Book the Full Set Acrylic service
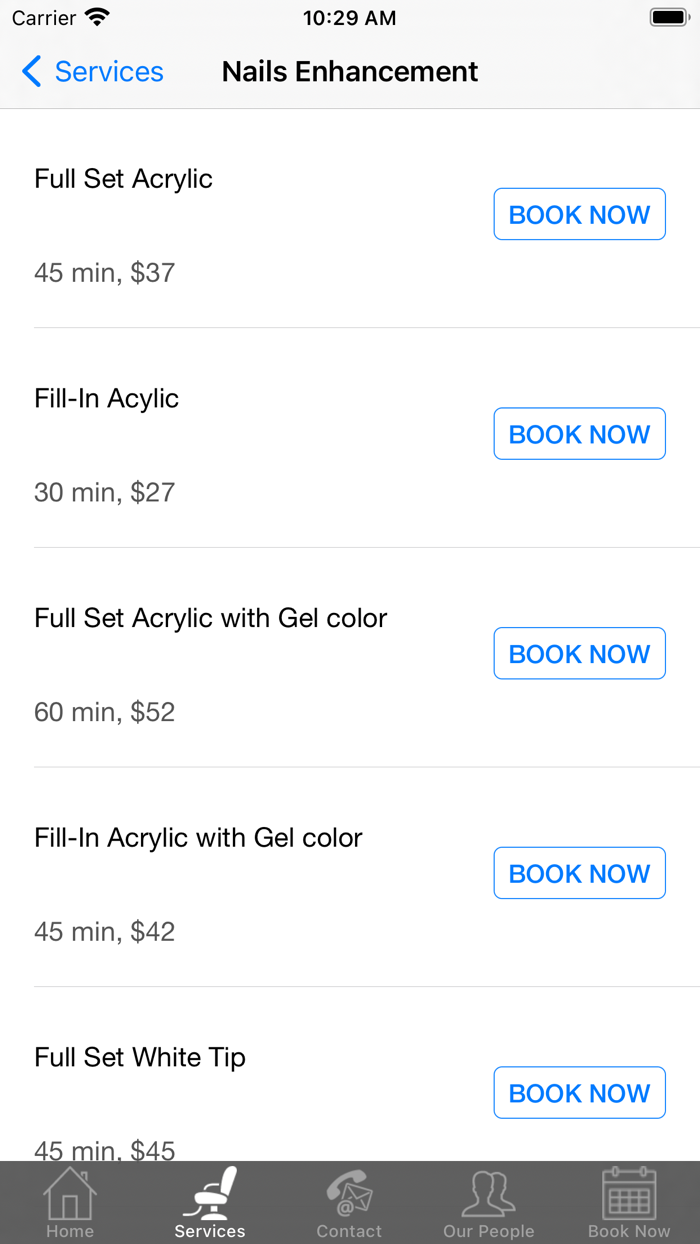The height and width of the screenshot is (1244, 700). click(x=579, y=214)
